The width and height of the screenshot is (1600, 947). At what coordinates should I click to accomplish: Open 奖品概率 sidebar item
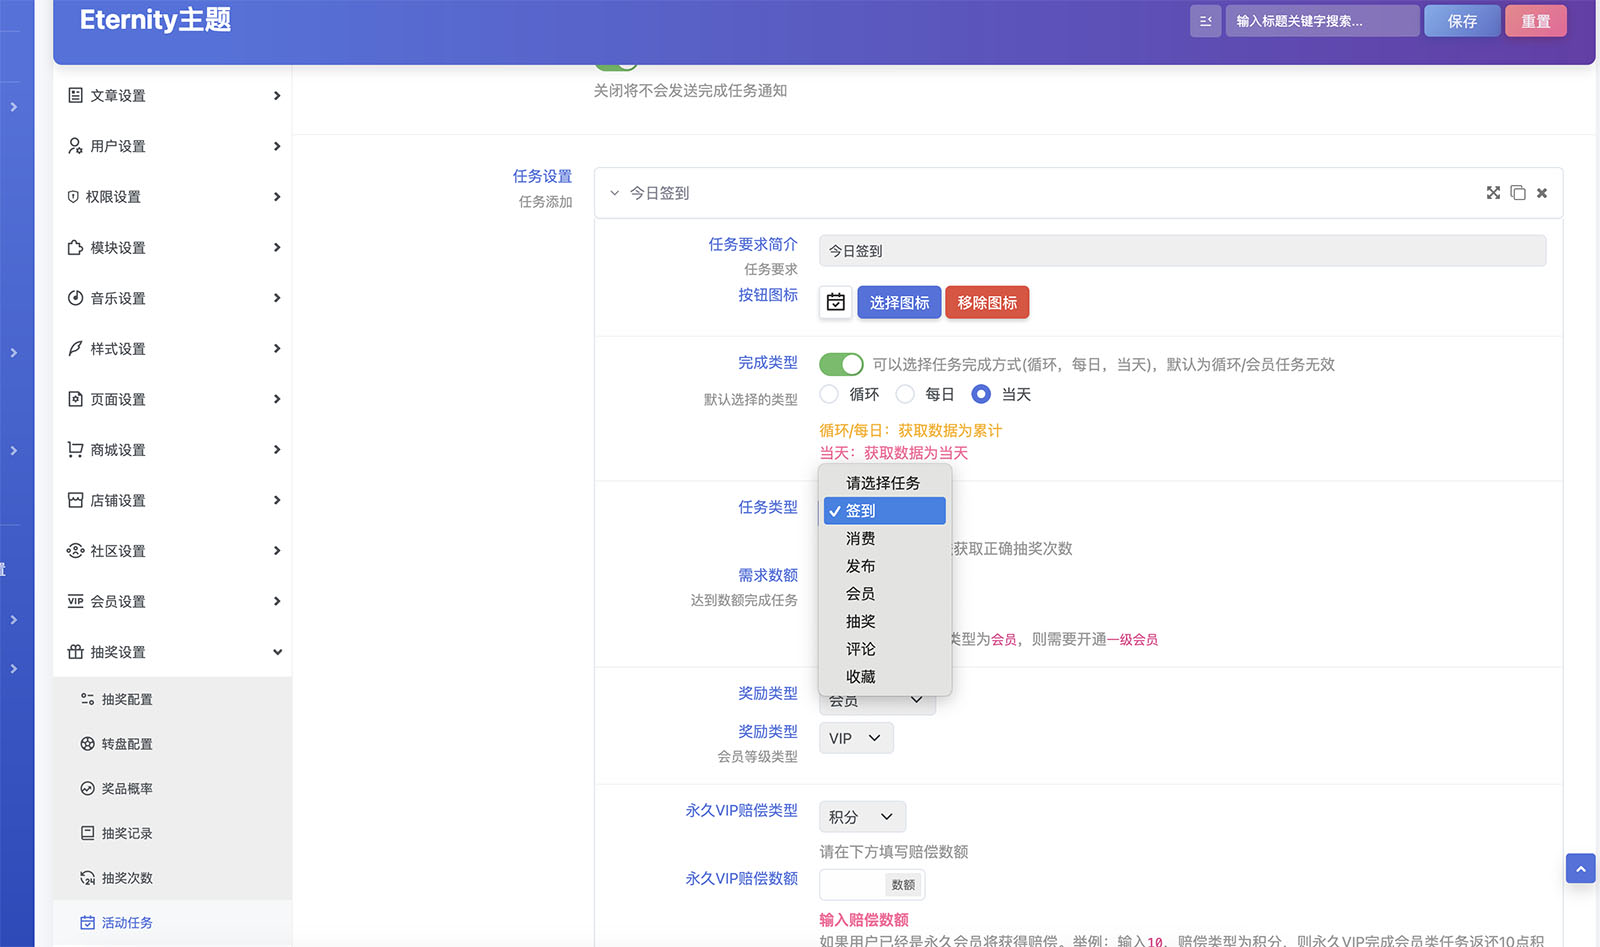click(x=126, y=789)
